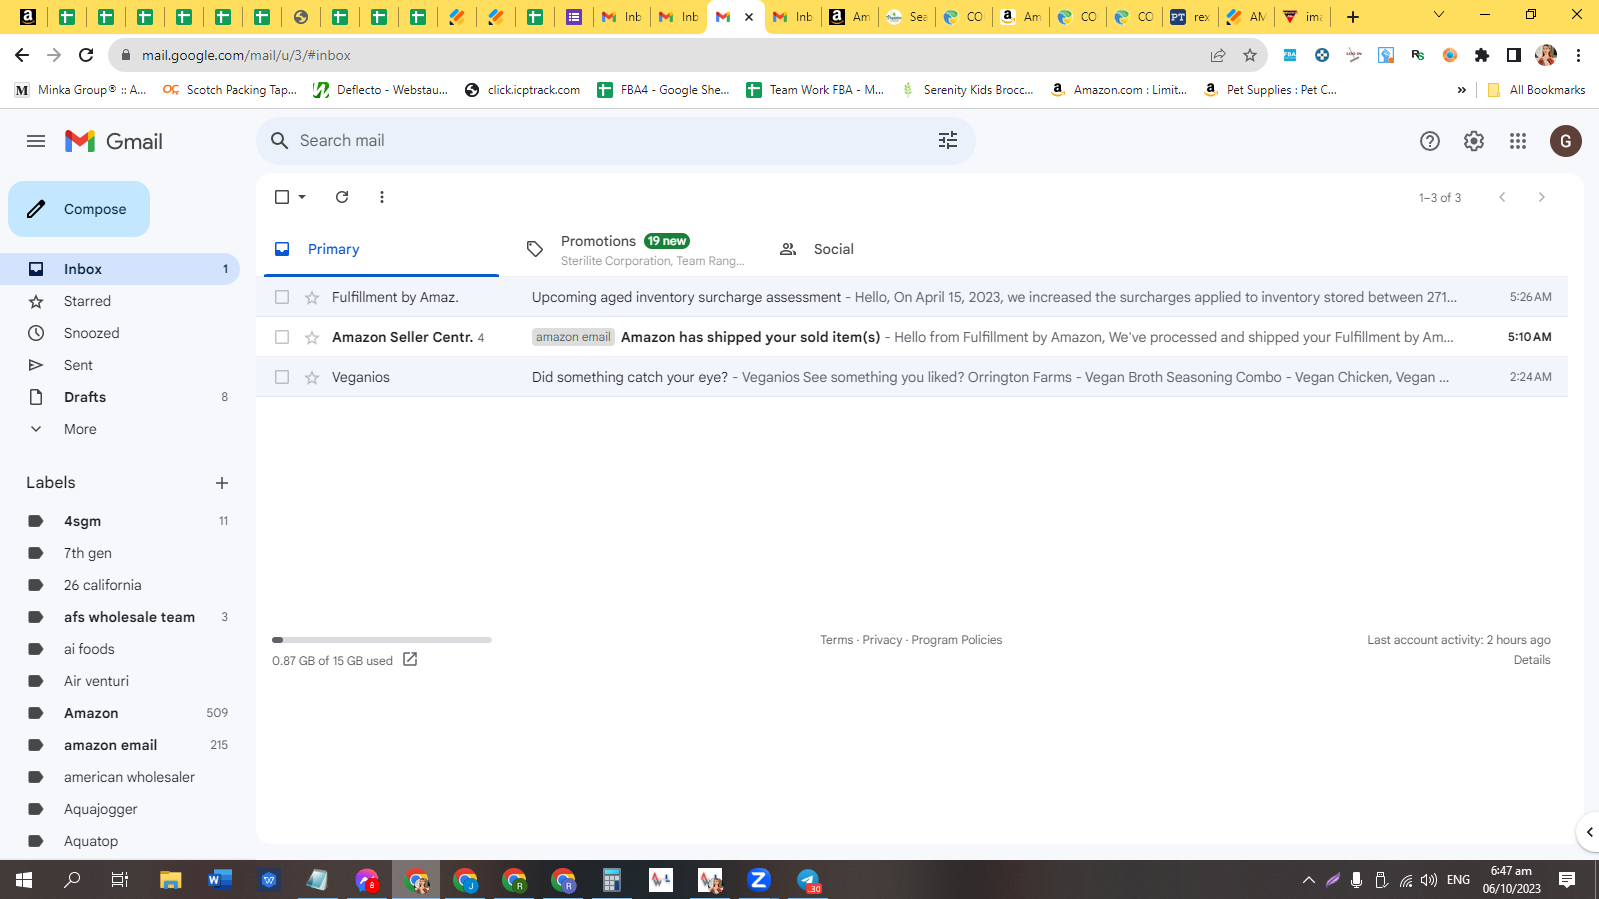Create a new label with the plus icon
This screenshot has width=1599, height=899.
[222, 483]
